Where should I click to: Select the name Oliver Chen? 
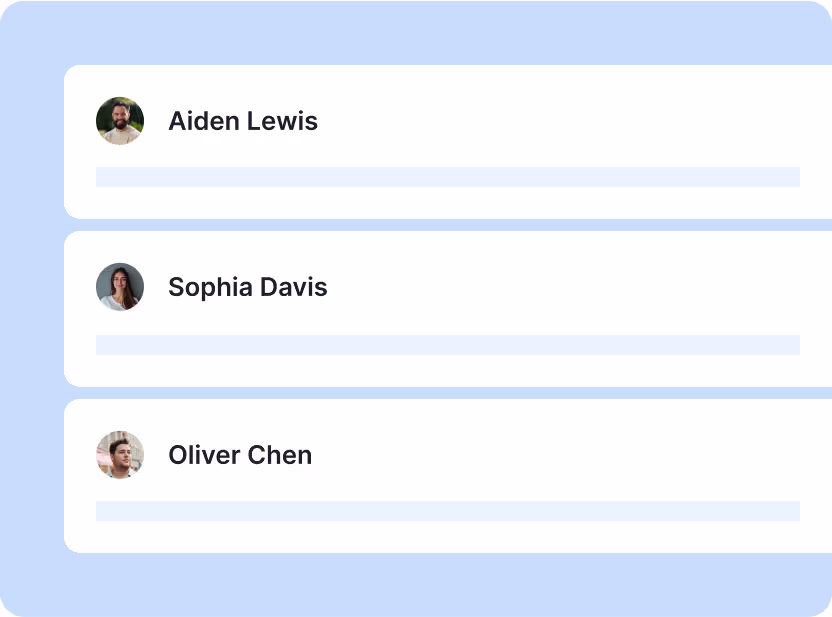click(239, 455)
